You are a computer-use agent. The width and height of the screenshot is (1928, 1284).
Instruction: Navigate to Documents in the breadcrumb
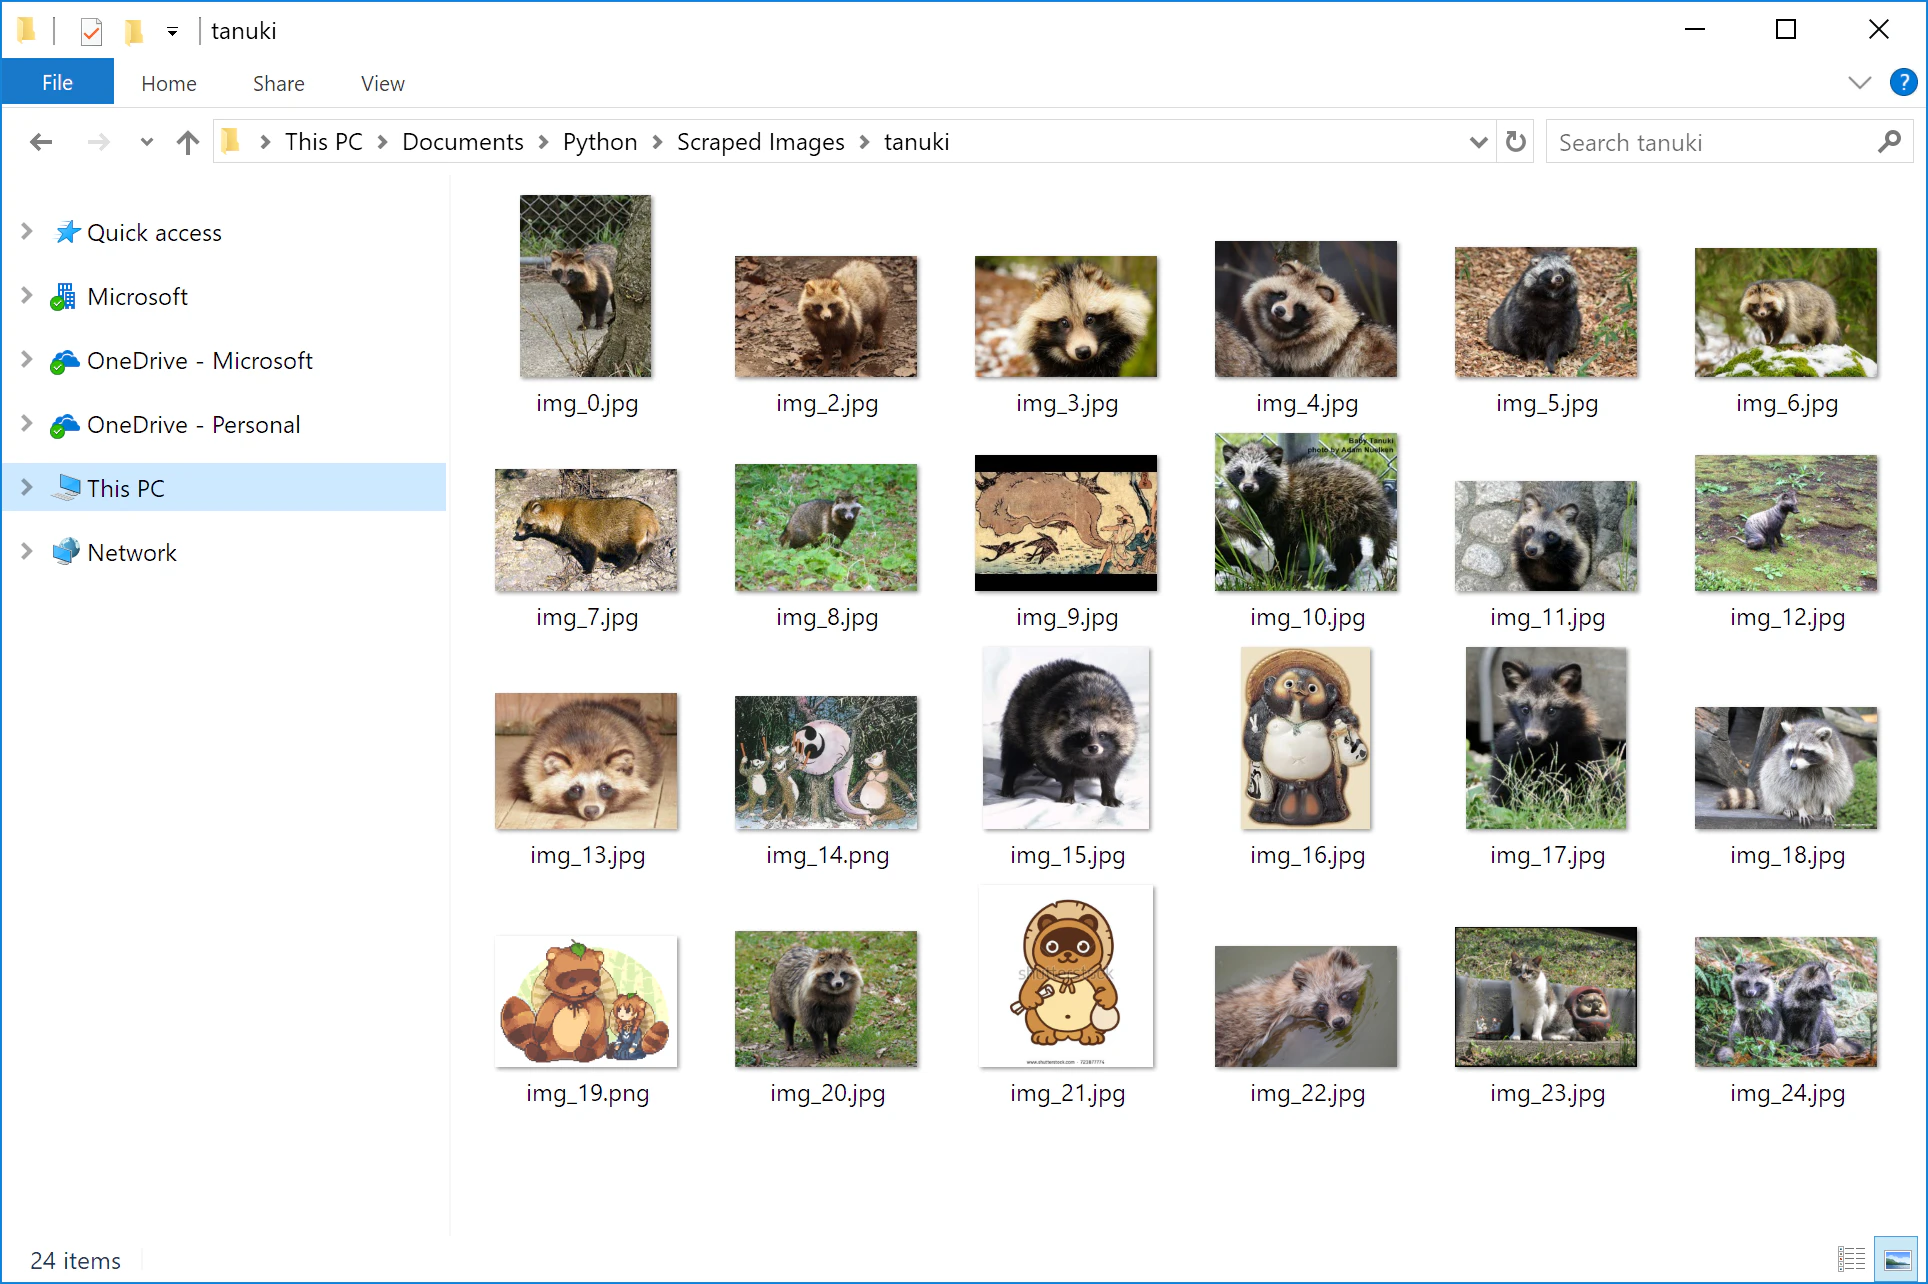coord(463,142)
